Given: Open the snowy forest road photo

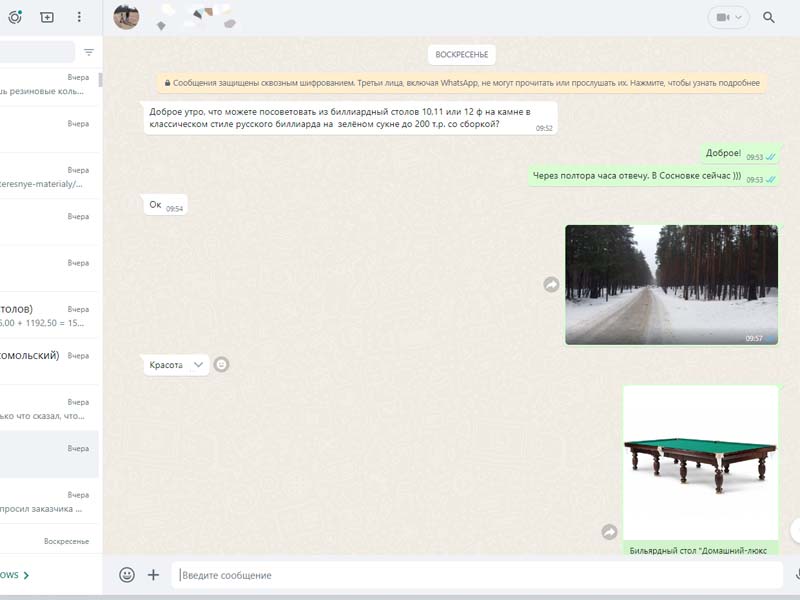Looking at the screenshot, I should click(671, 285).
